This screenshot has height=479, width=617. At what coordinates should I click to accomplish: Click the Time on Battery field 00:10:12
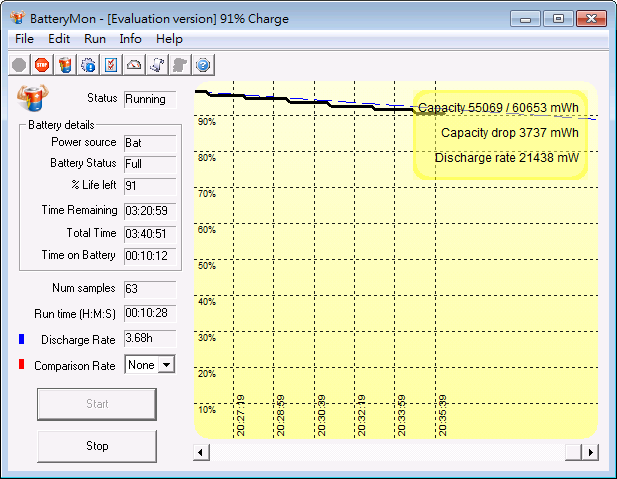[150, 256]
